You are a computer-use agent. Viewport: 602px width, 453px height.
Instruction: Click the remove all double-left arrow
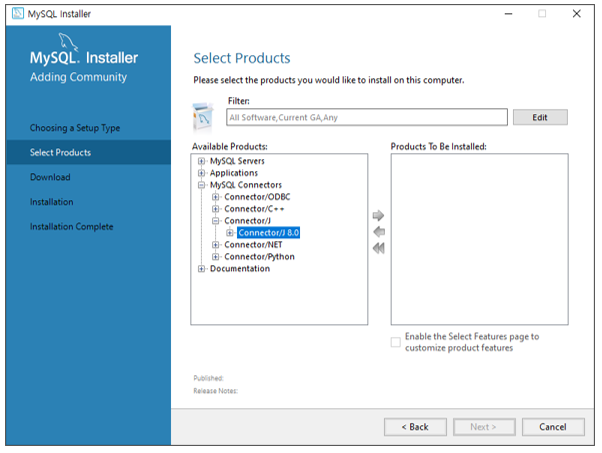[379, 248]
